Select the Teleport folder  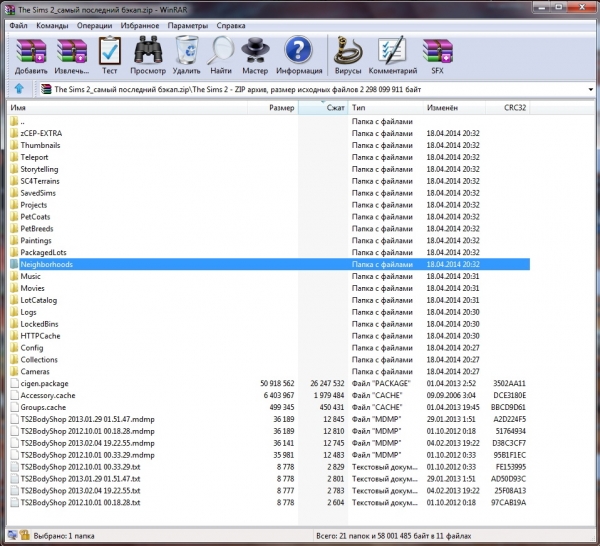[x=34, y=157]
